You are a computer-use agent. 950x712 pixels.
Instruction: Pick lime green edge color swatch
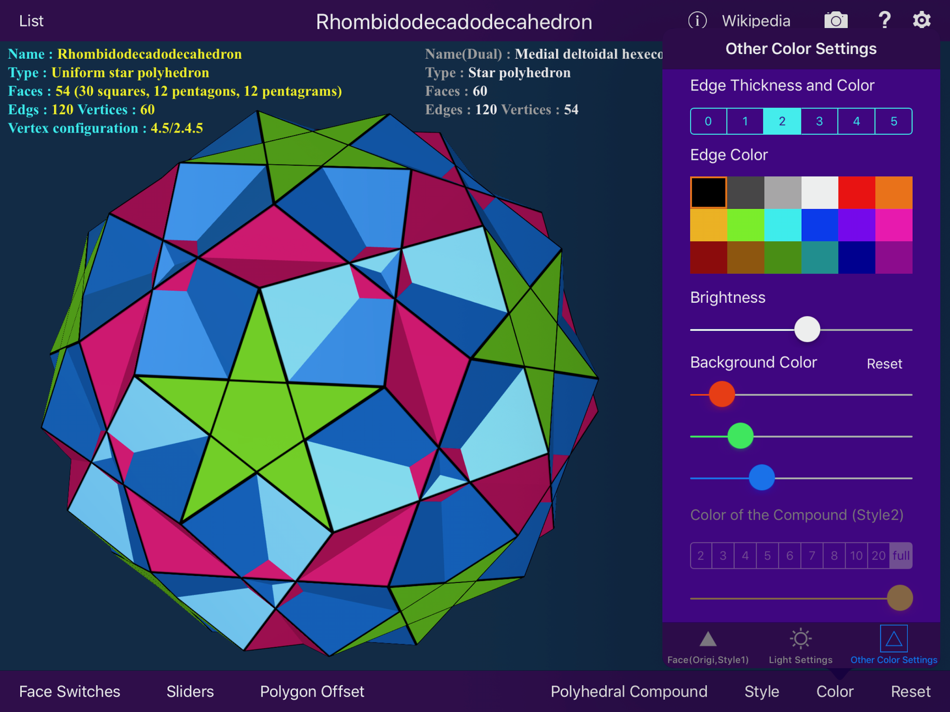pyautogui.click(x=746, y=225)
